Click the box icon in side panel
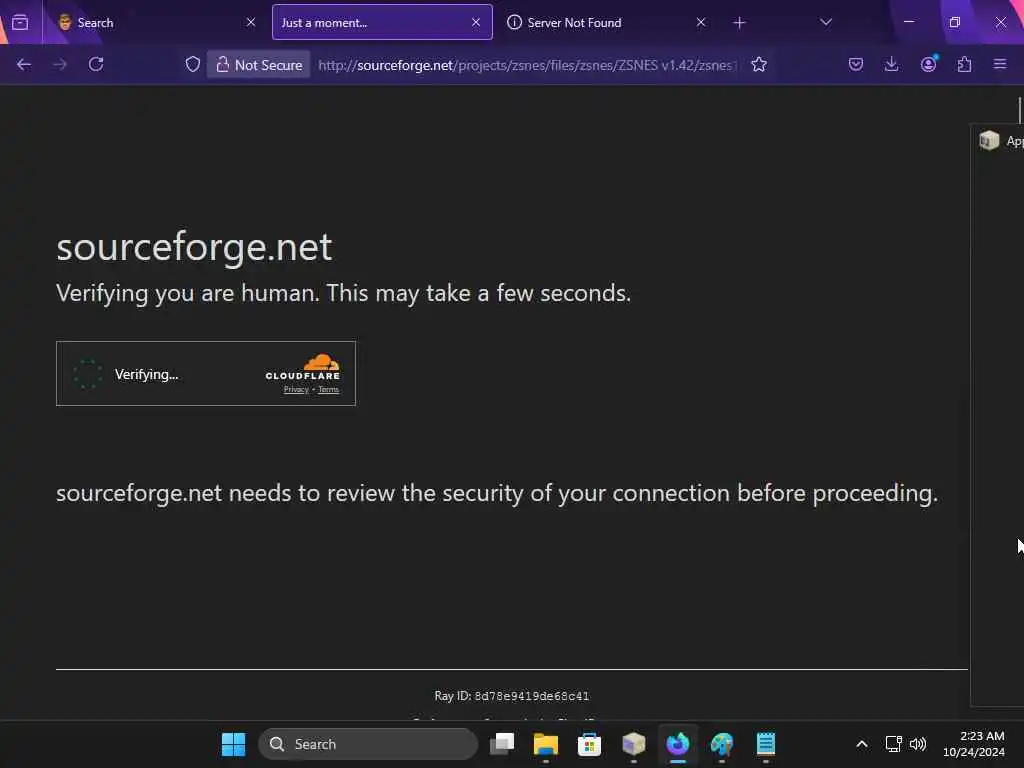This screenshot has width=1024, height=768. pos(989,140)
